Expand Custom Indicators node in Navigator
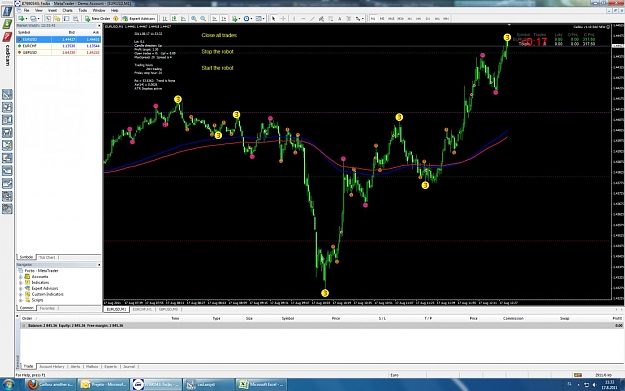The image size is (625, 391). tap(21, 294)
